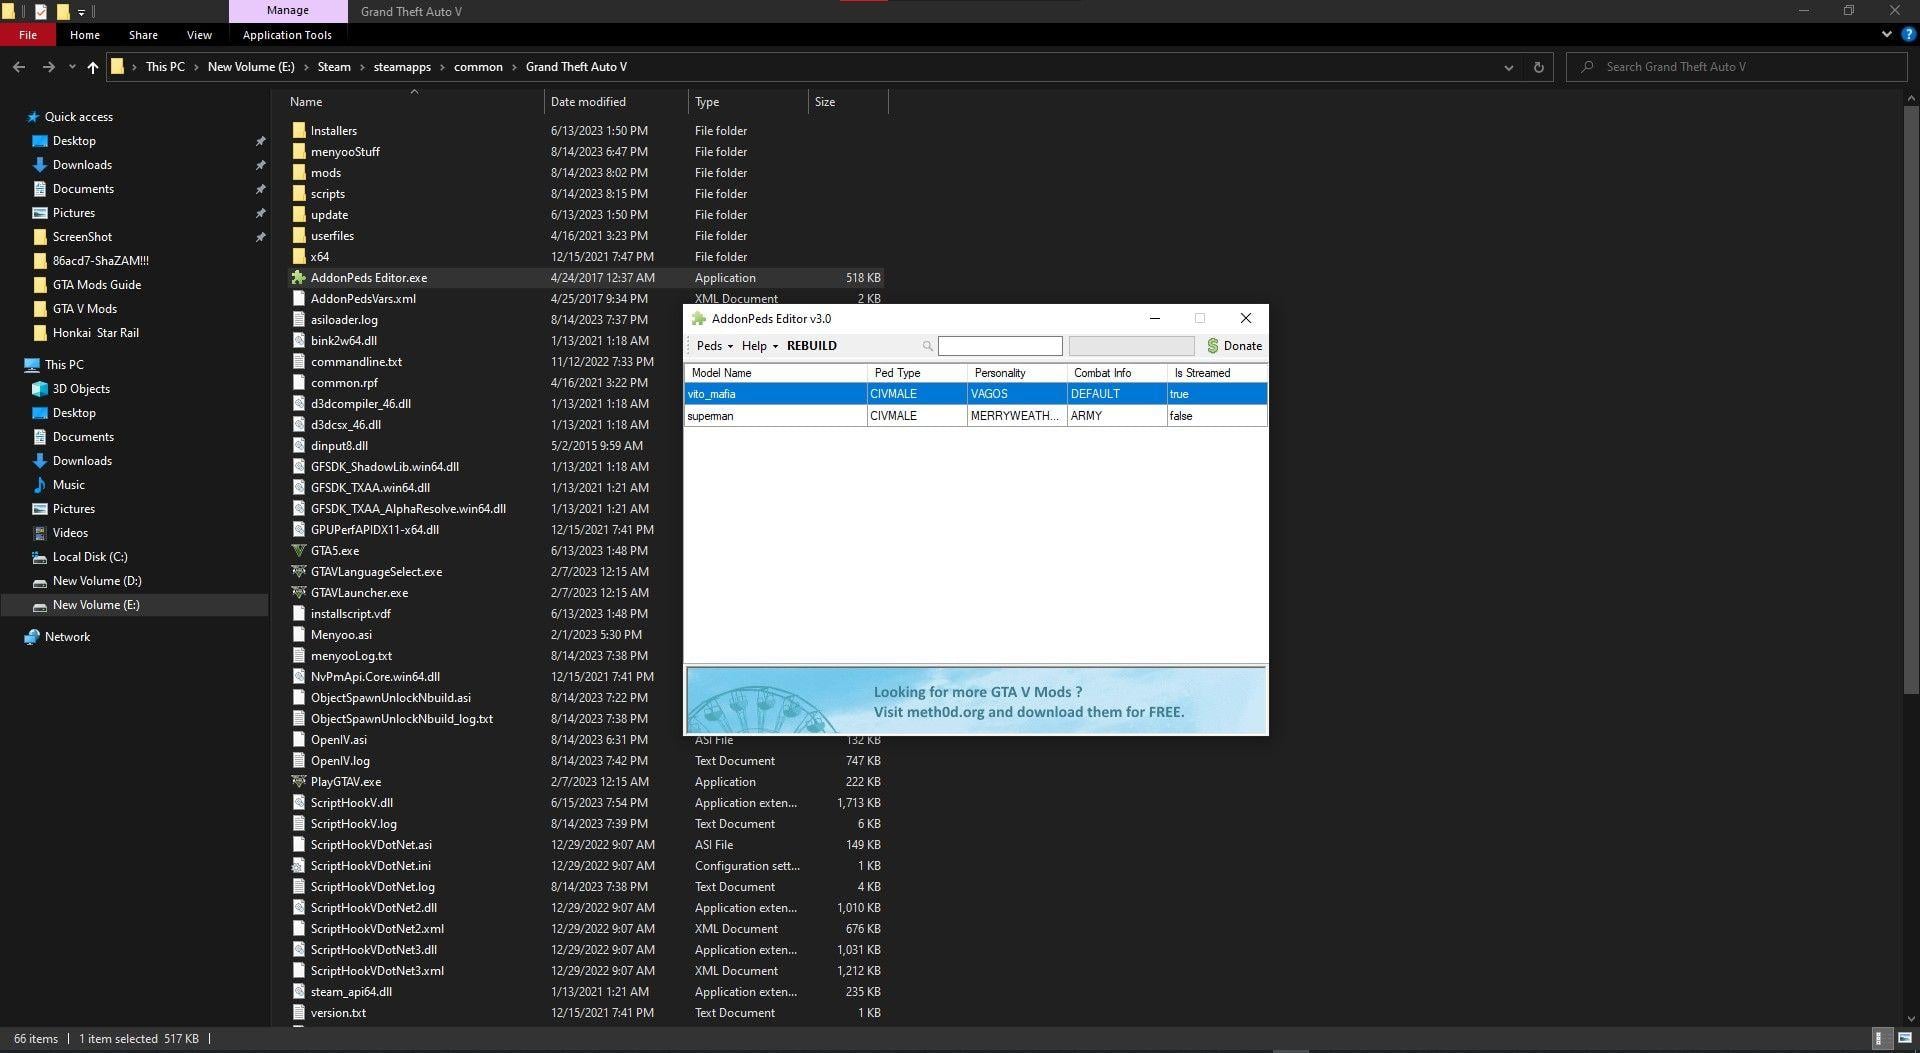Click the meth0d.org mods banner
The image size is (1920, 1053).
(976, 701)
